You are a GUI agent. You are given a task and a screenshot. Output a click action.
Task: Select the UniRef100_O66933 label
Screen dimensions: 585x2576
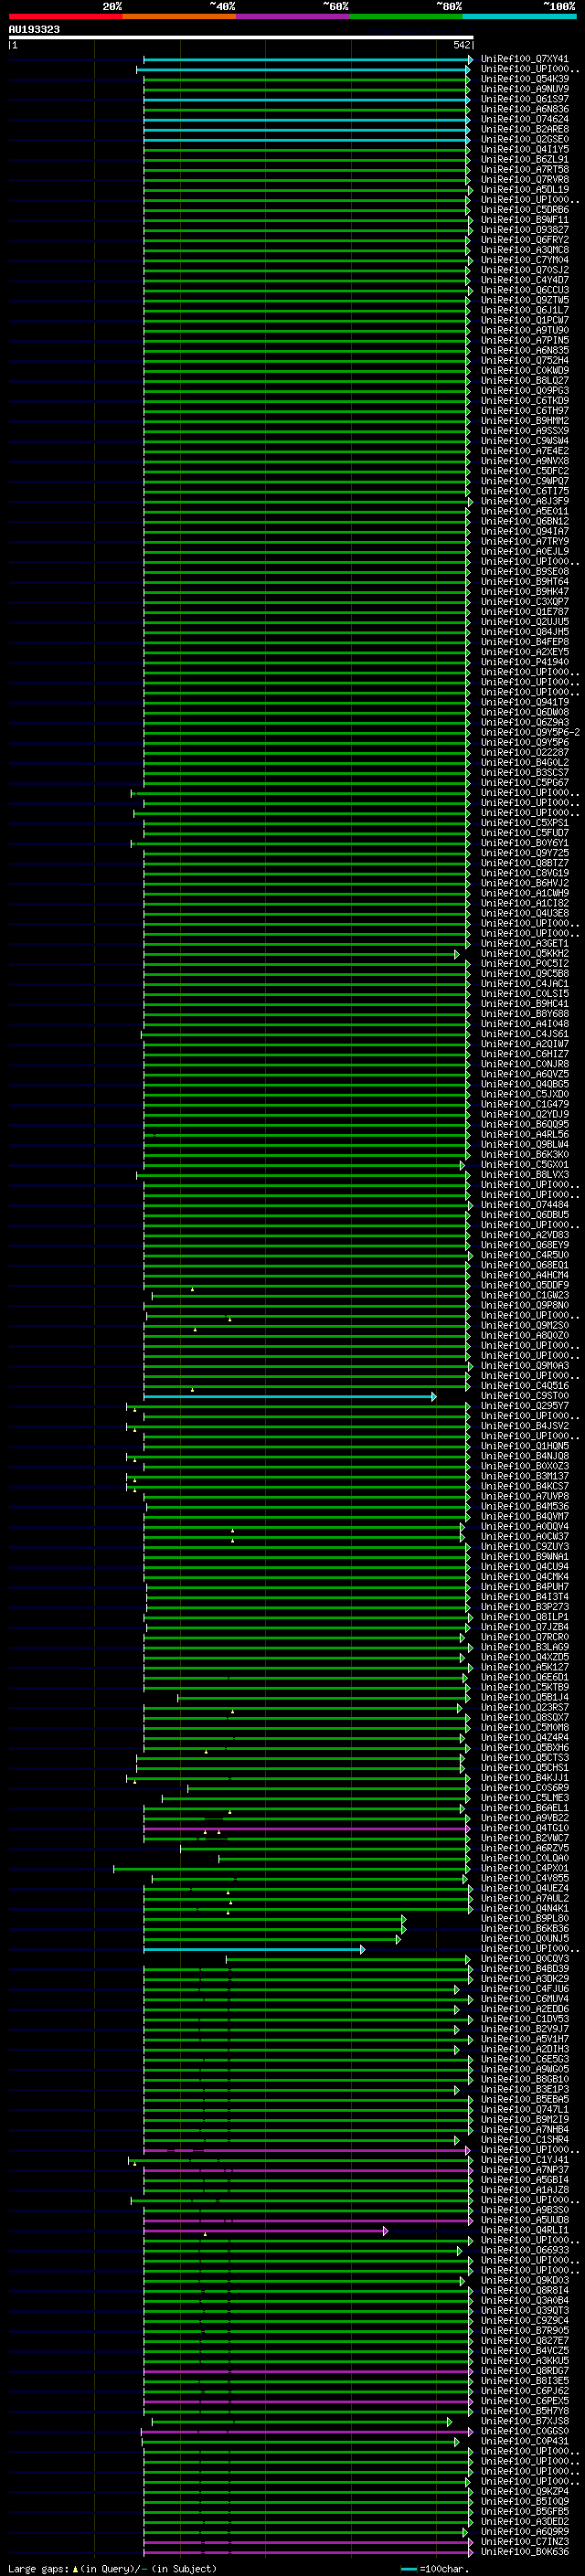coord(525,2251)
